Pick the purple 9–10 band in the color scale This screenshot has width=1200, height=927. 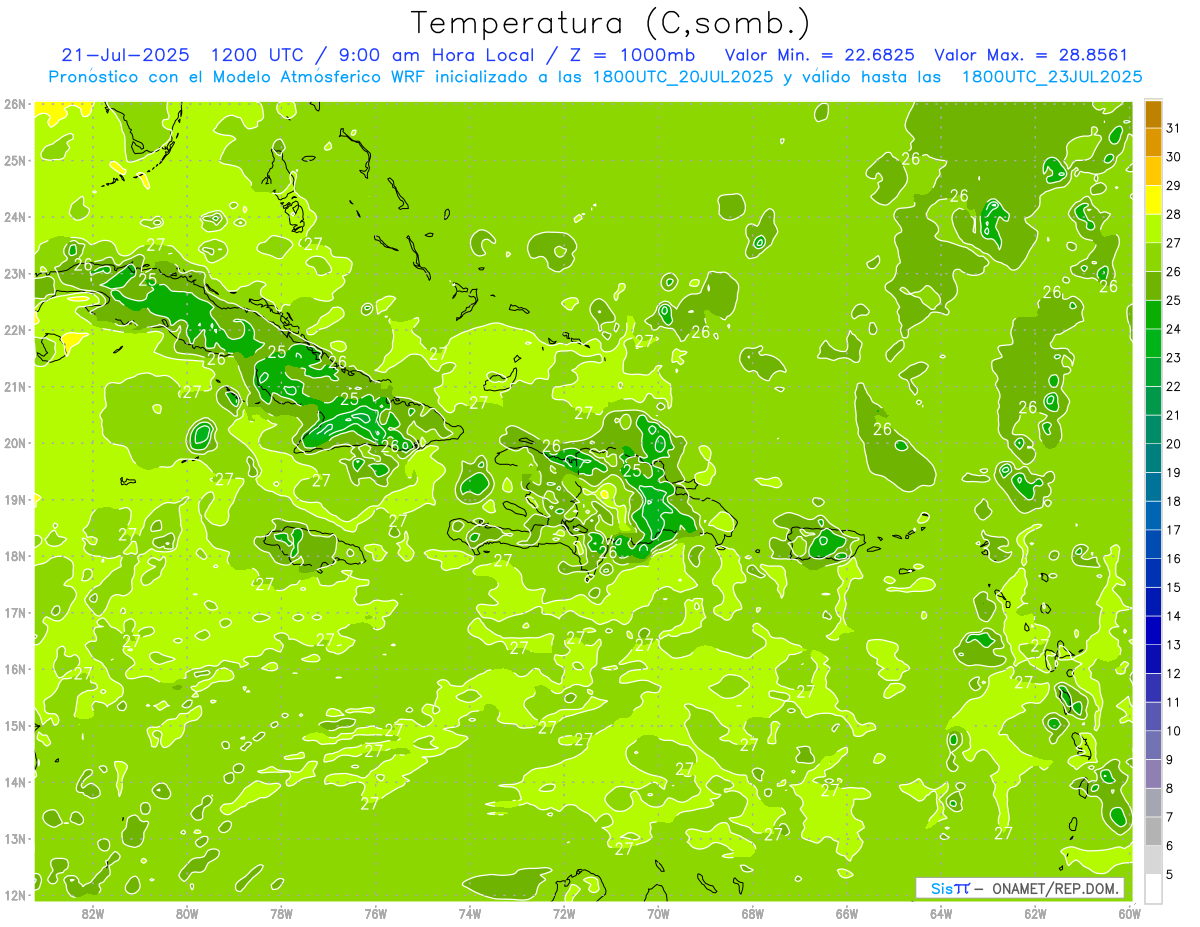click(x=1153, y=745)
